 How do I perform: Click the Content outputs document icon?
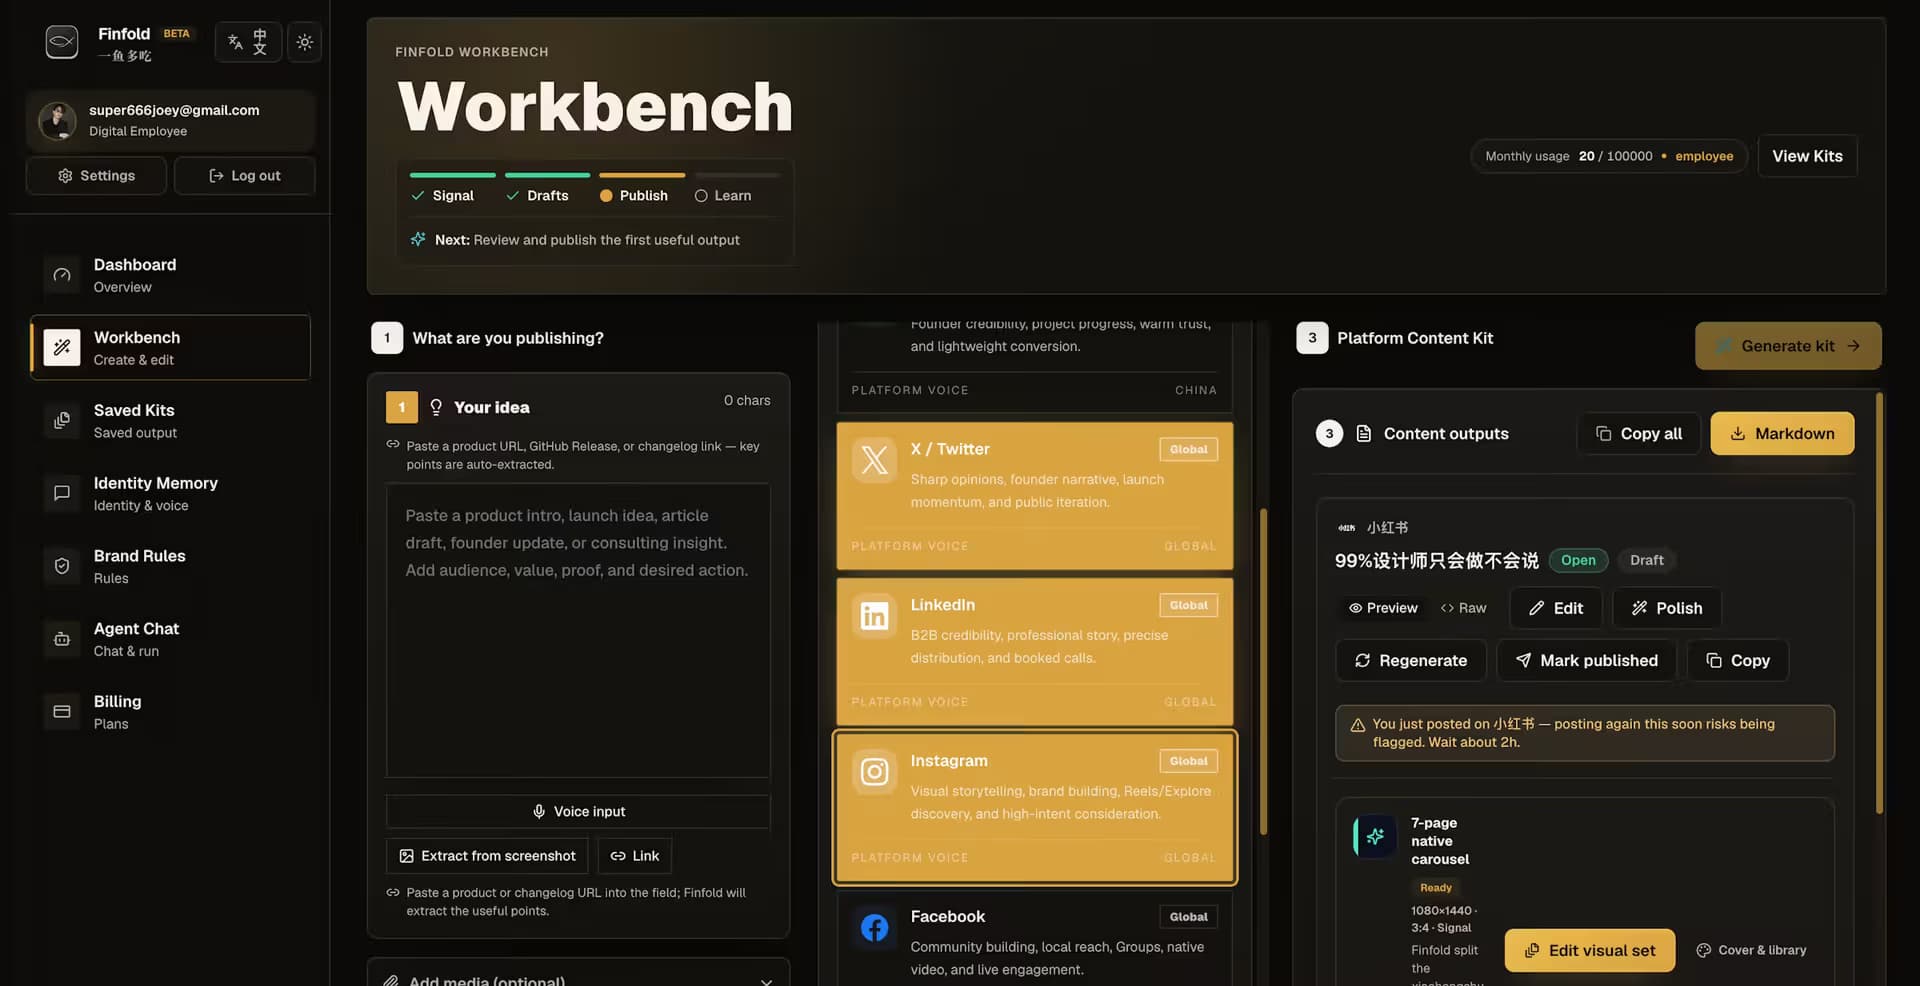pos(1363,434)
